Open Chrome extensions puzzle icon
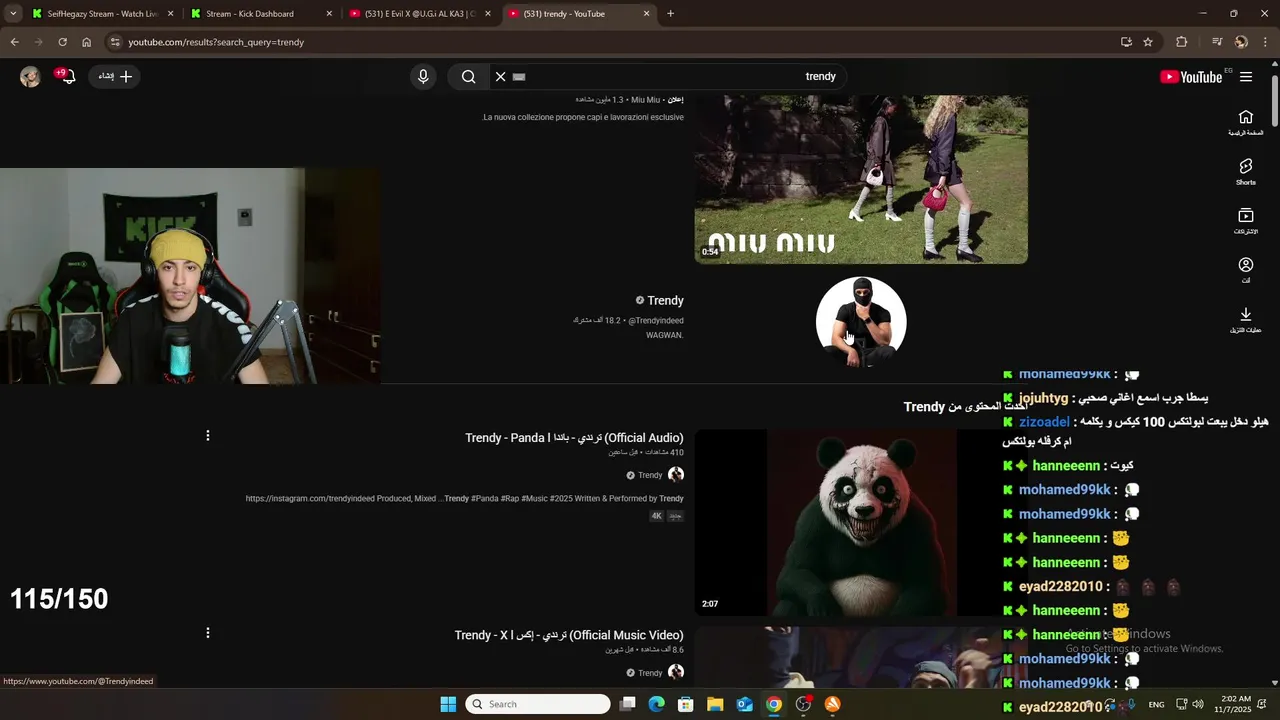Image resolution: width=1280 pixels, height=720 pixels. pyautogui.click(x=1182, y=42)
